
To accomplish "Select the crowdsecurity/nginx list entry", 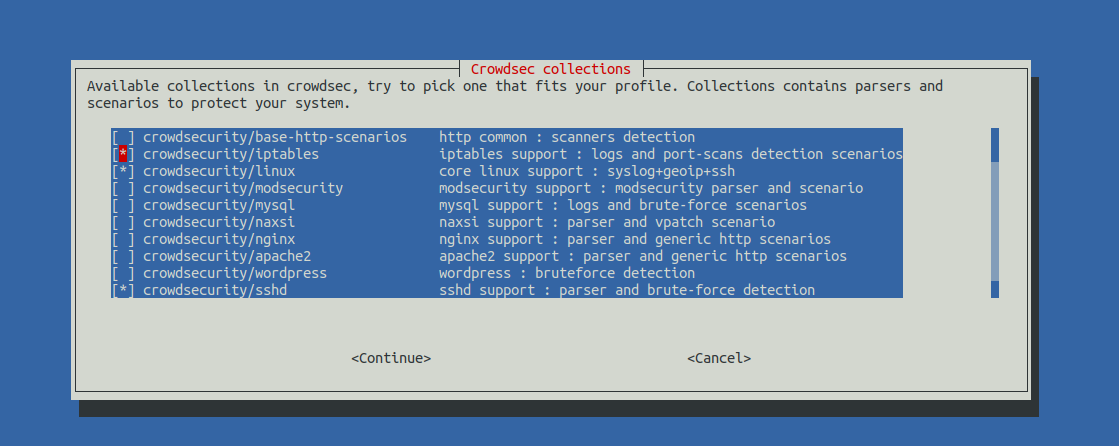I will pos(219,239).
